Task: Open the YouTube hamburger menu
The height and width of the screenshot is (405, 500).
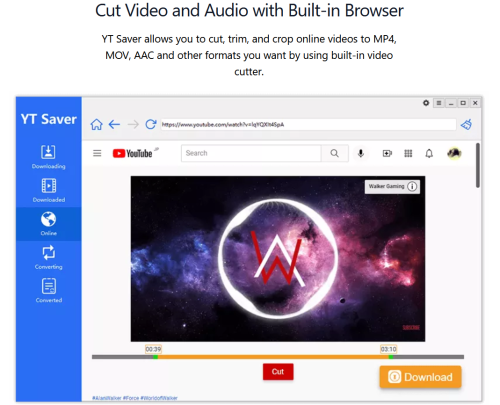Action: 97,153
